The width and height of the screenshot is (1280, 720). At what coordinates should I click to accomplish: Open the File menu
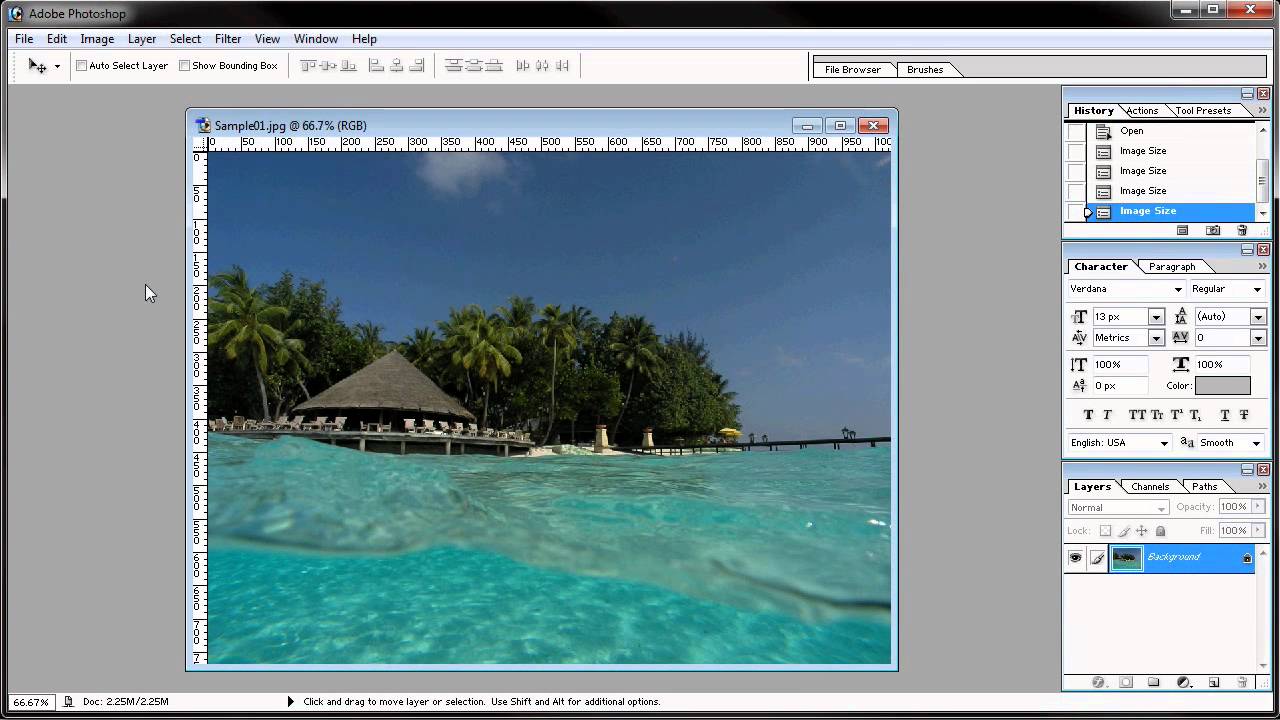coord(24,39)
